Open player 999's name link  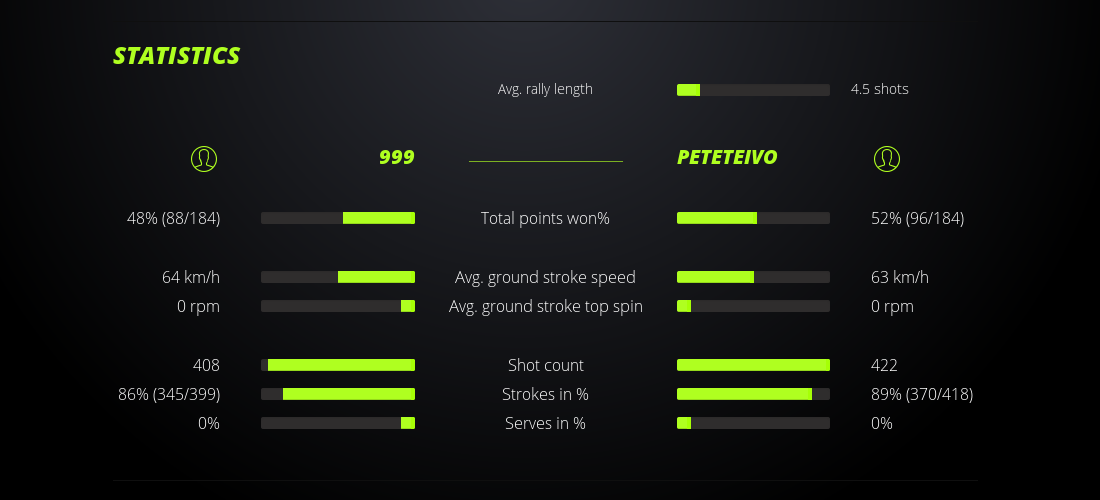point(396,157)
